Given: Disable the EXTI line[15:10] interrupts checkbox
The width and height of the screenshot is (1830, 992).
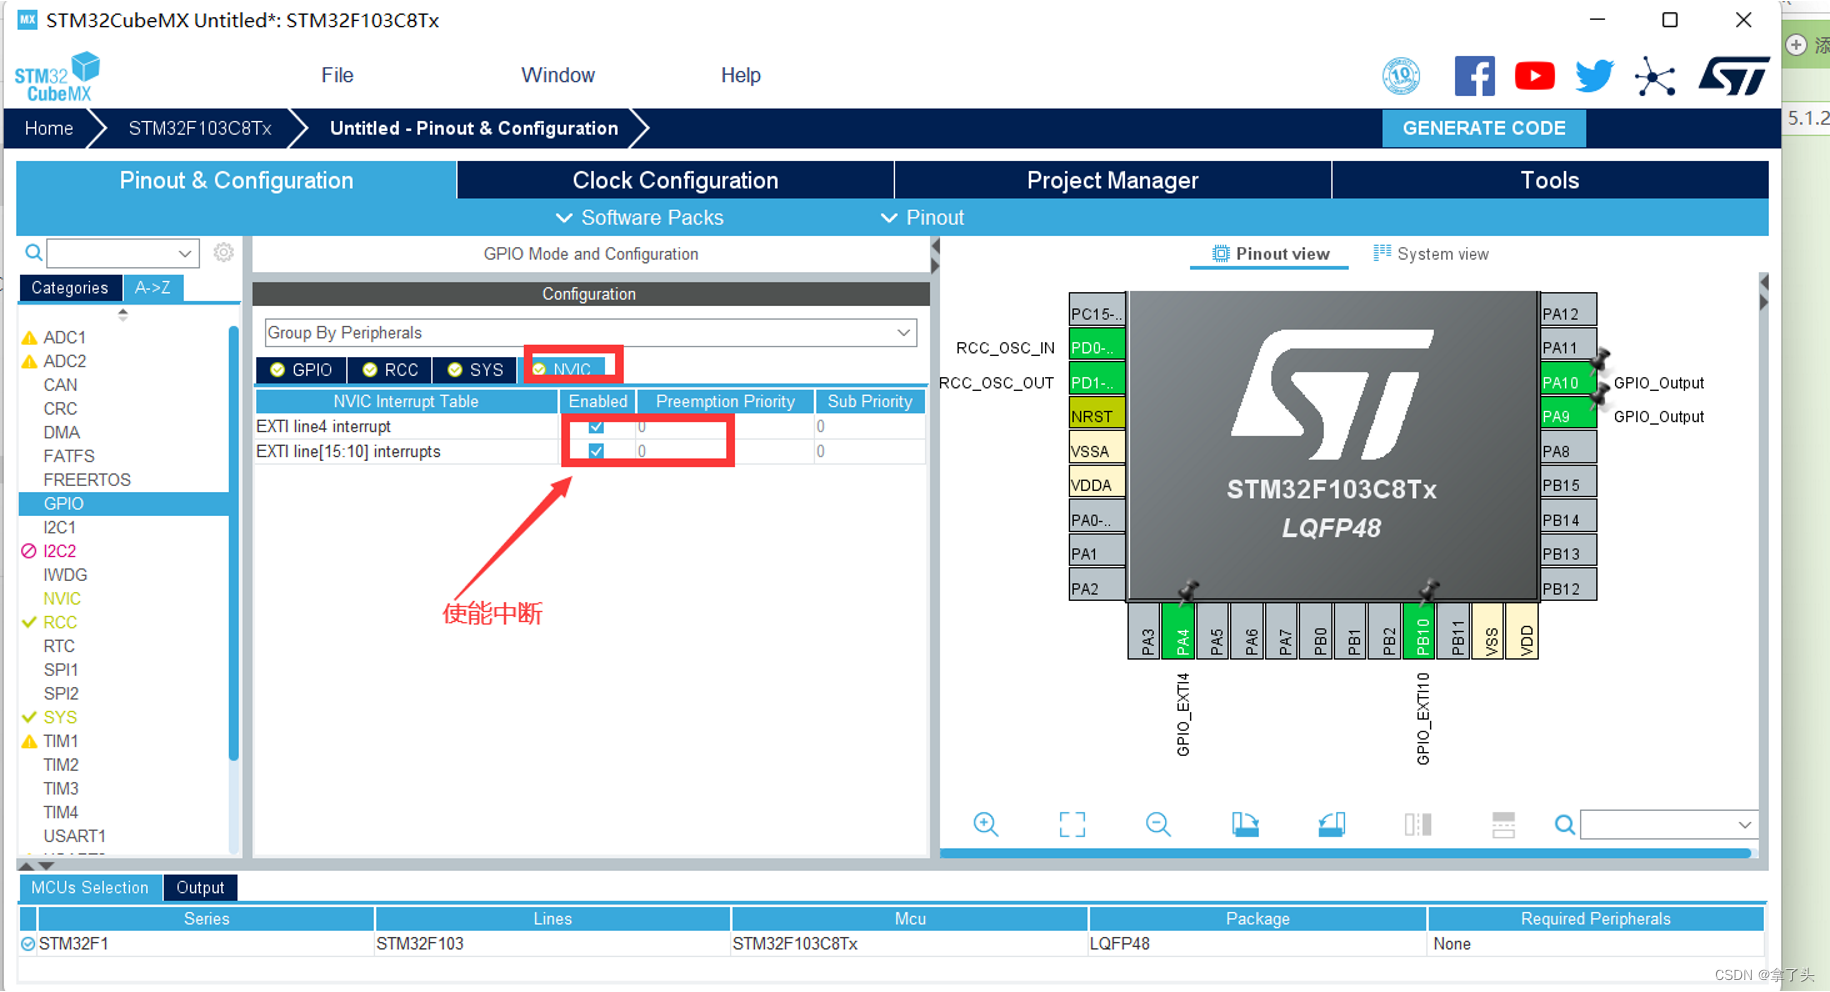Looking at the screenshot, I should pyautogui.click(x=595, y=451).
